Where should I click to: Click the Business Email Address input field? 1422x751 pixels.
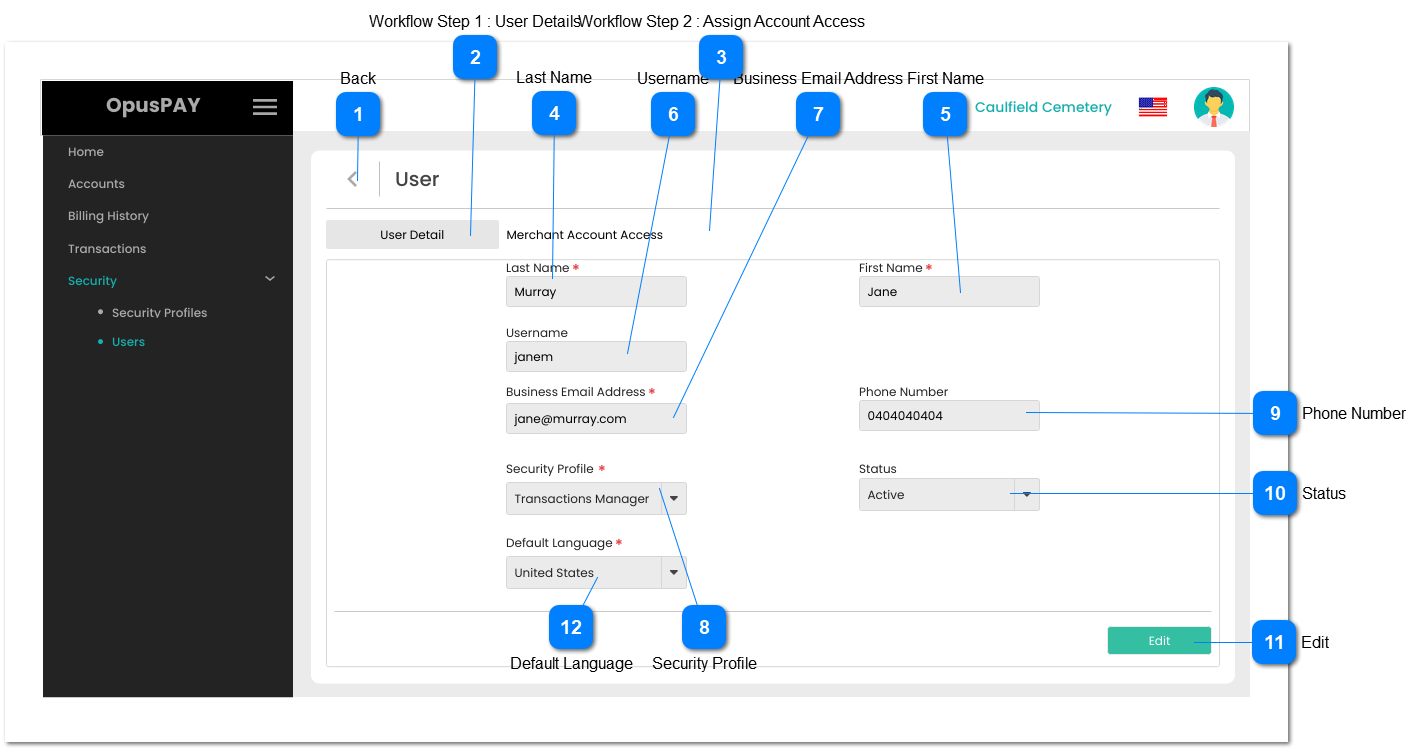point(595,418)
